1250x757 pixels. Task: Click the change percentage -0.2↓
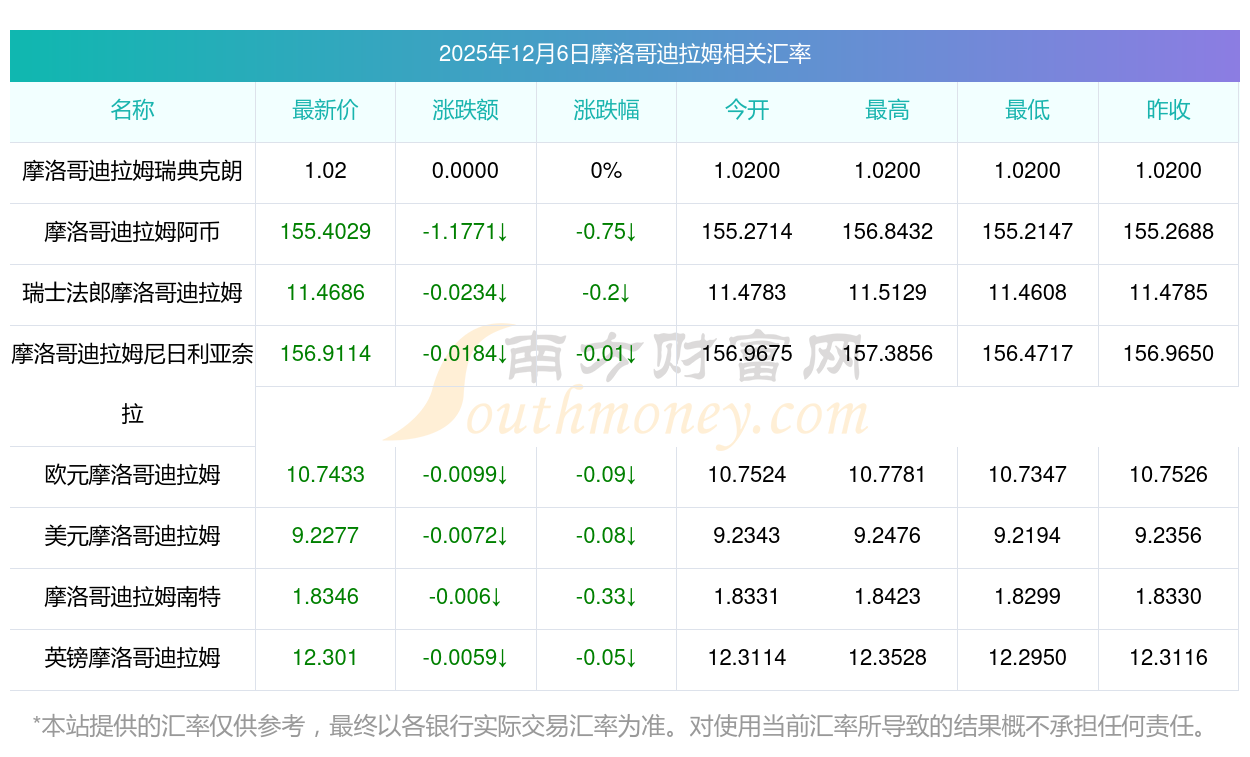click(x=606, y=293)
